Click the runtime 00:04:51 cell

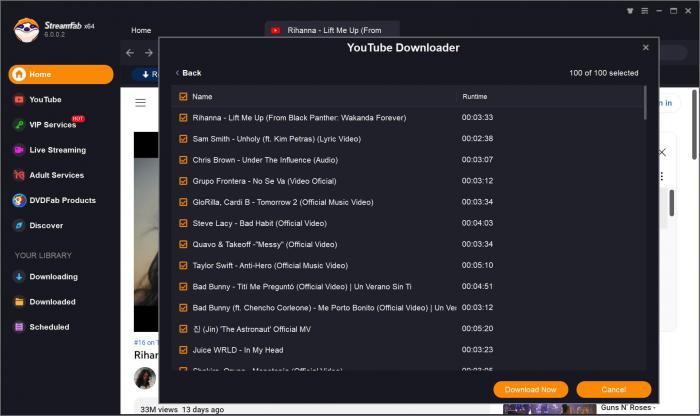pos(477,286)
